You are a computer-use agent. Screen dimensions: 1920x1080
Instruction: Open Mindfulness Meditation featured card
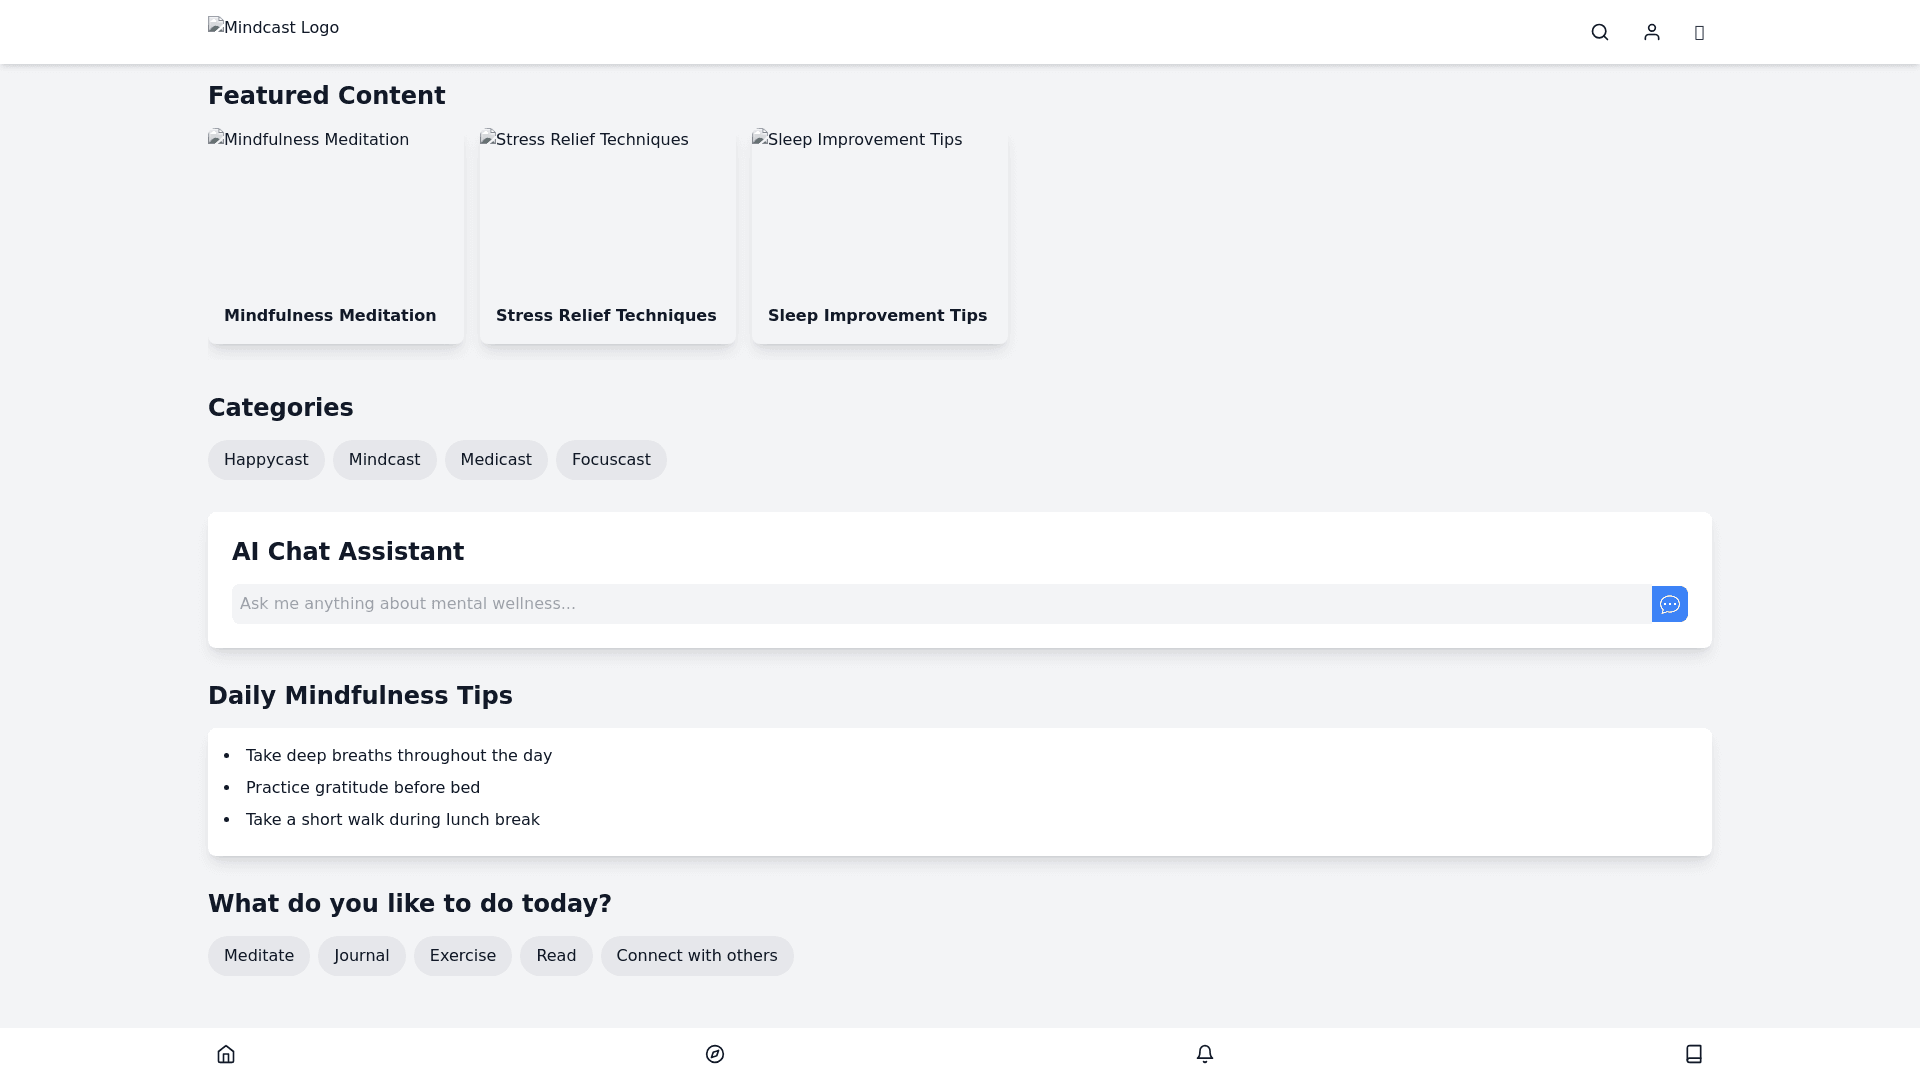click(x=336, y=236)
